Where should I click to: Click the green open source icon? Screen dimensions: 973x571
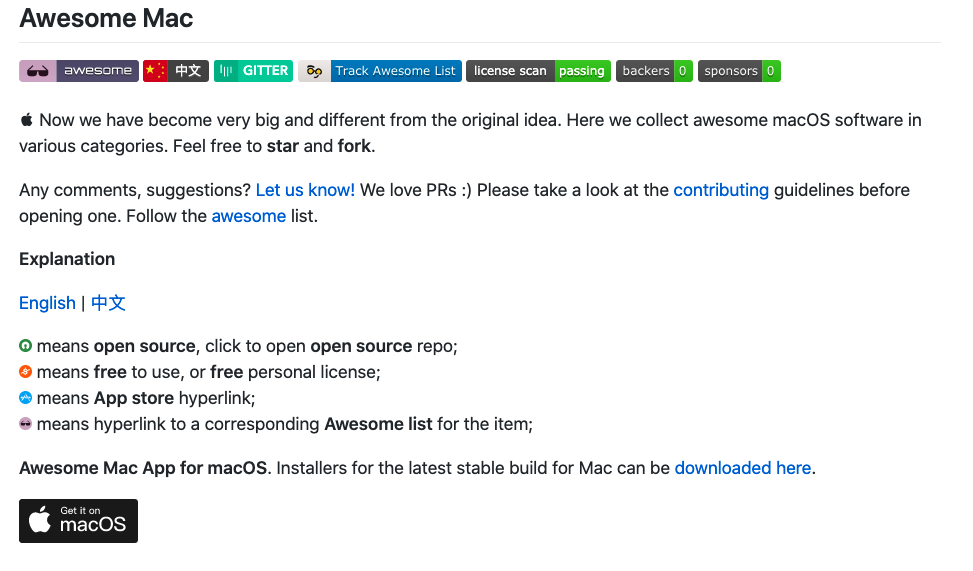coord(25,346)
